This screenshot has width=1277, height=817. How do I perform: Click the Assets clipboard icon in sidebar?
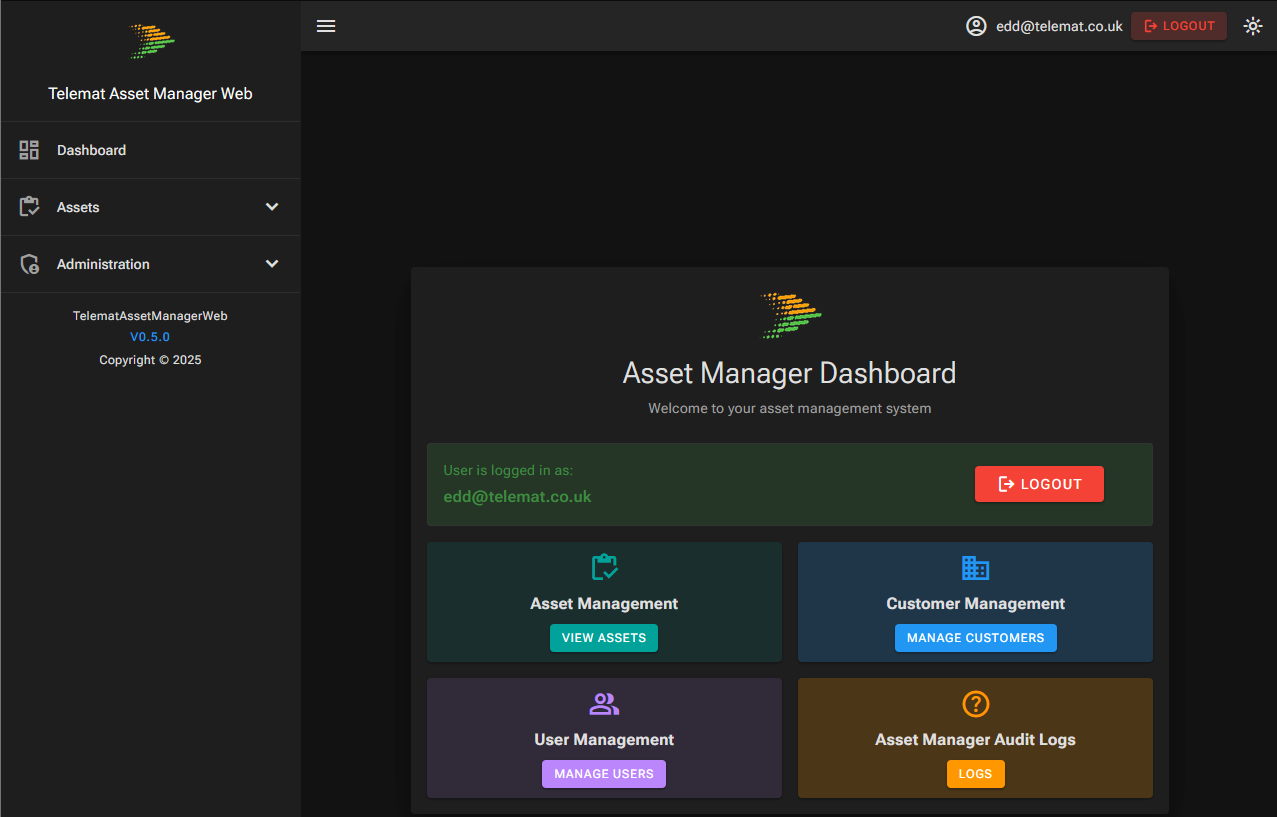[x=29, y=206]
